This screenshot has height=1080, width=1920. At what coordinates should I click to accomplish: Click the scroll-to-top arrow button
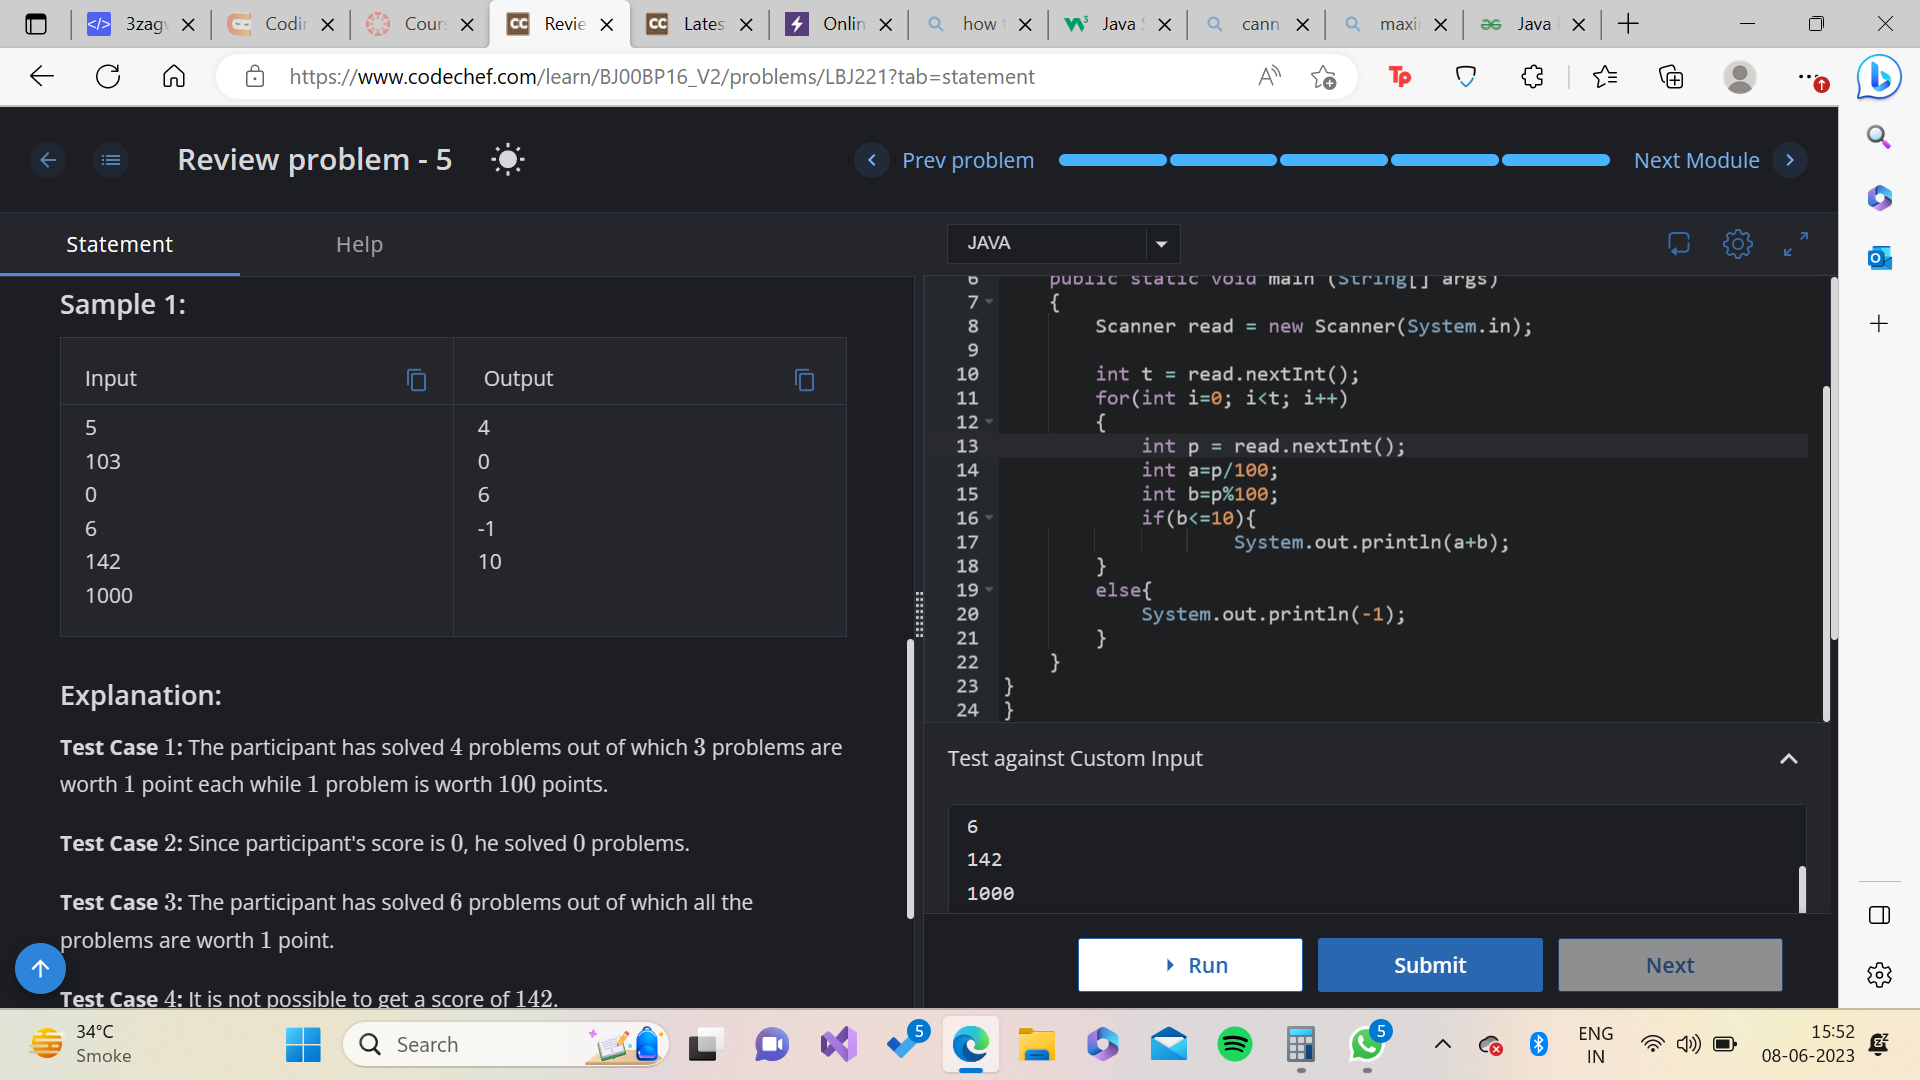coord(40,968)
